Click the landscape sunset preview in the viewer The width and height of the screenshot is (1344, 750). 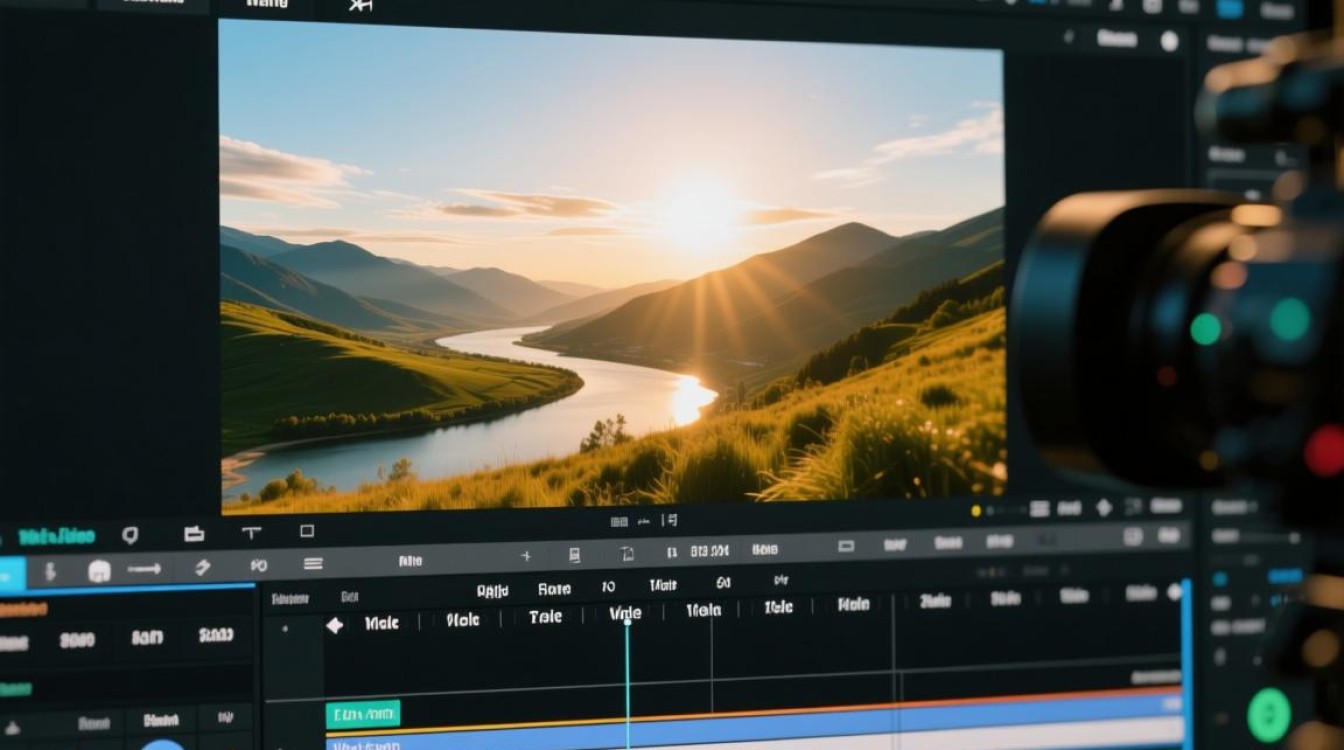[612, 266]
